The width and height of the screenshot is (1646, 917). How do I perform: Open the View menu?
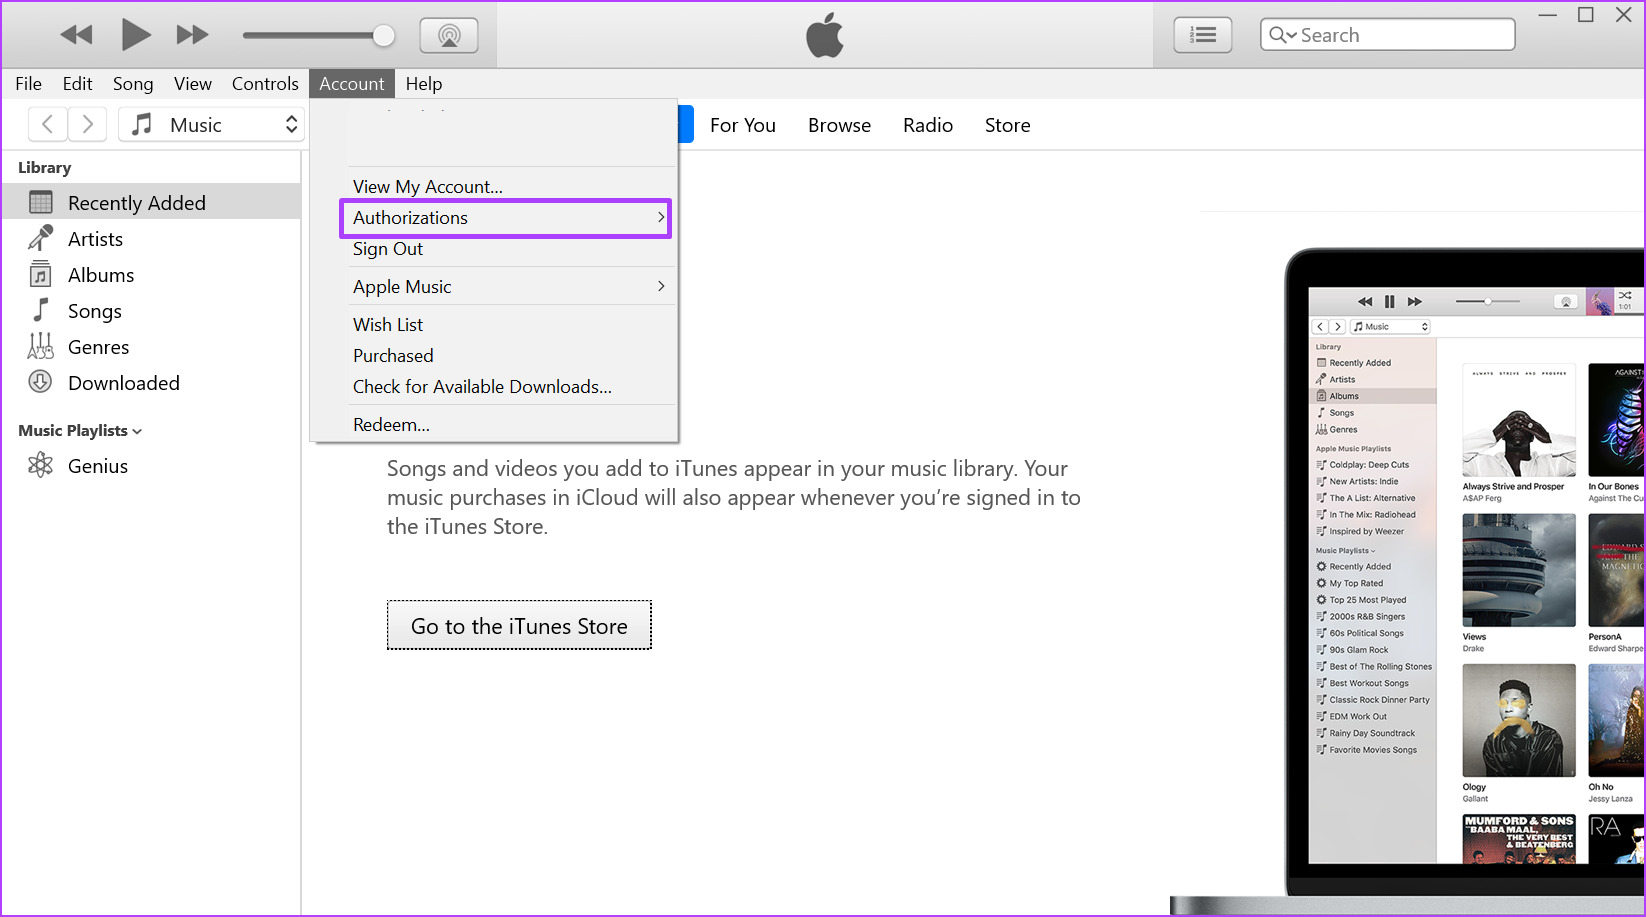click(193, 84)
